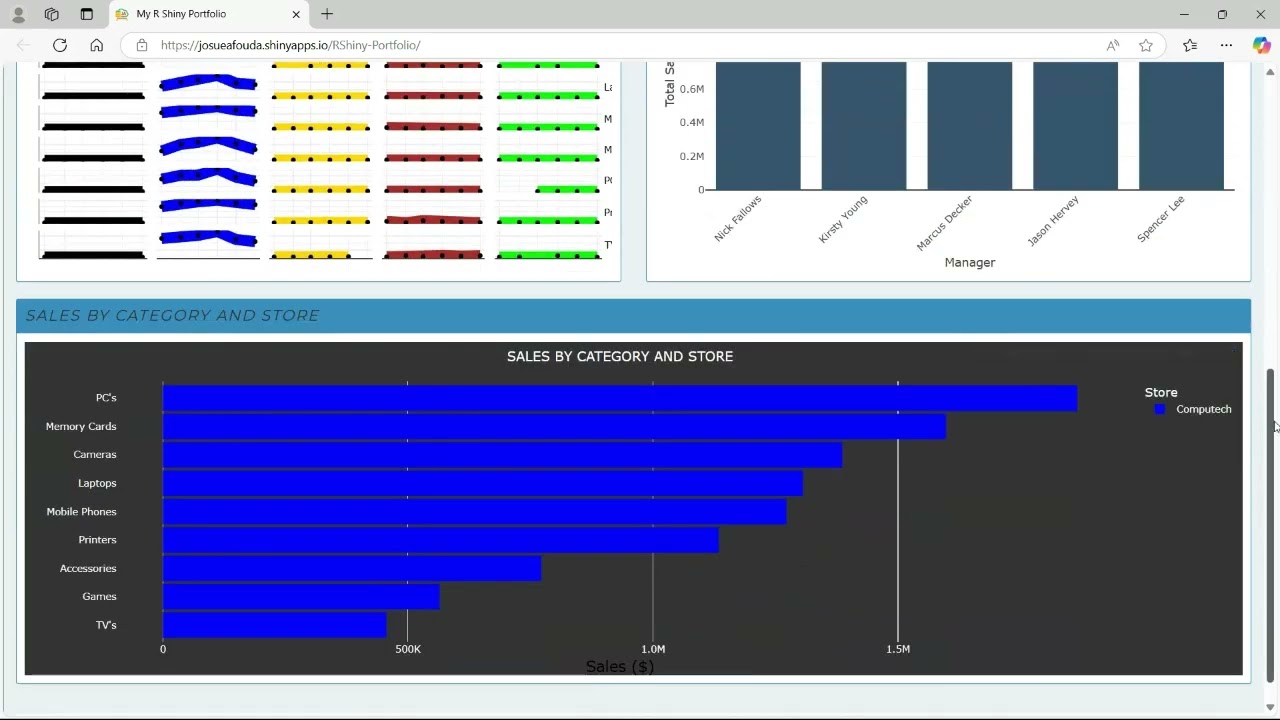The height and width of the screenshot is (720, 1280).
Task: Click the Marcus Decker manager bar
Action: click(970, 125)
